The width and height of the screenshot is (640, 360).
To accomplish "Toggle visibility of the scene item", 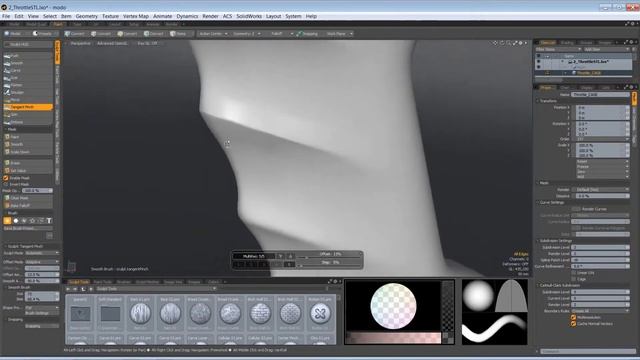I will click(x=538, y=62).
